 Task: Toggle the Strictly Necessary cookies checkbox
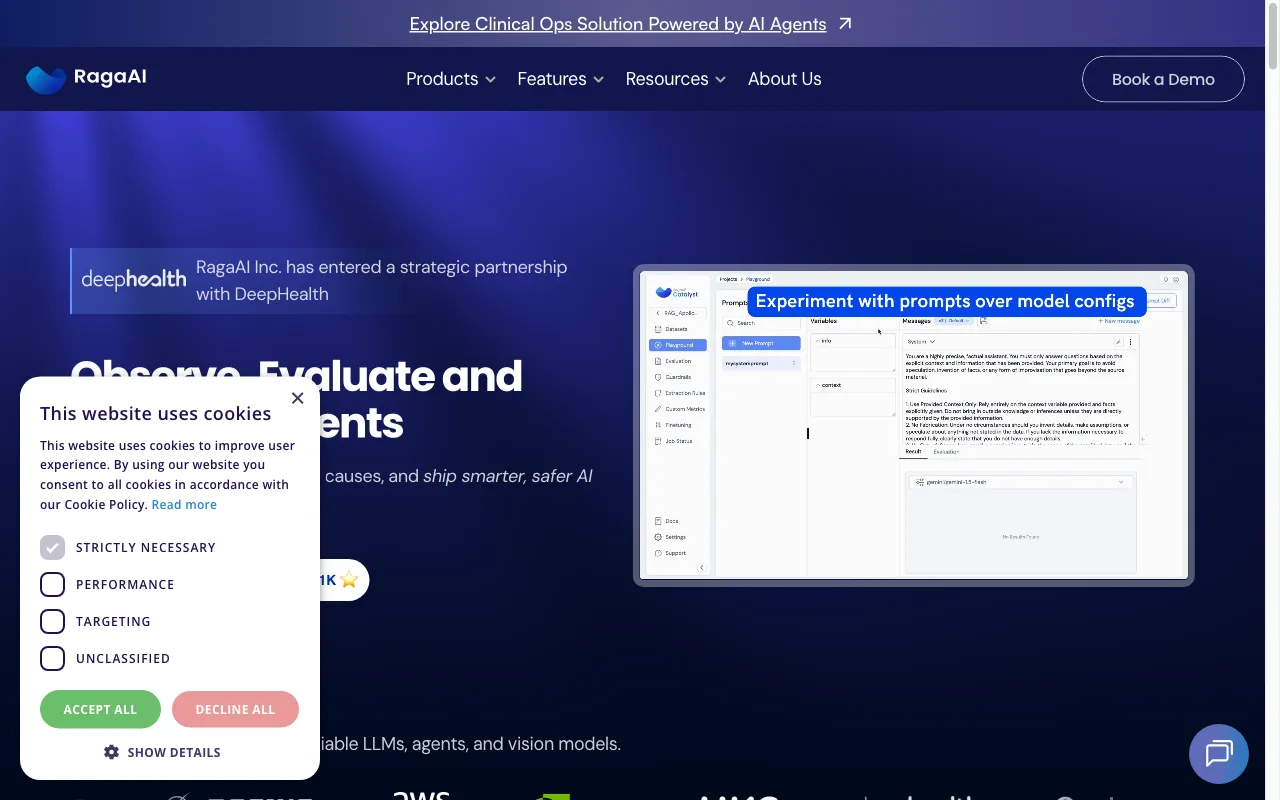pos(53,547)
